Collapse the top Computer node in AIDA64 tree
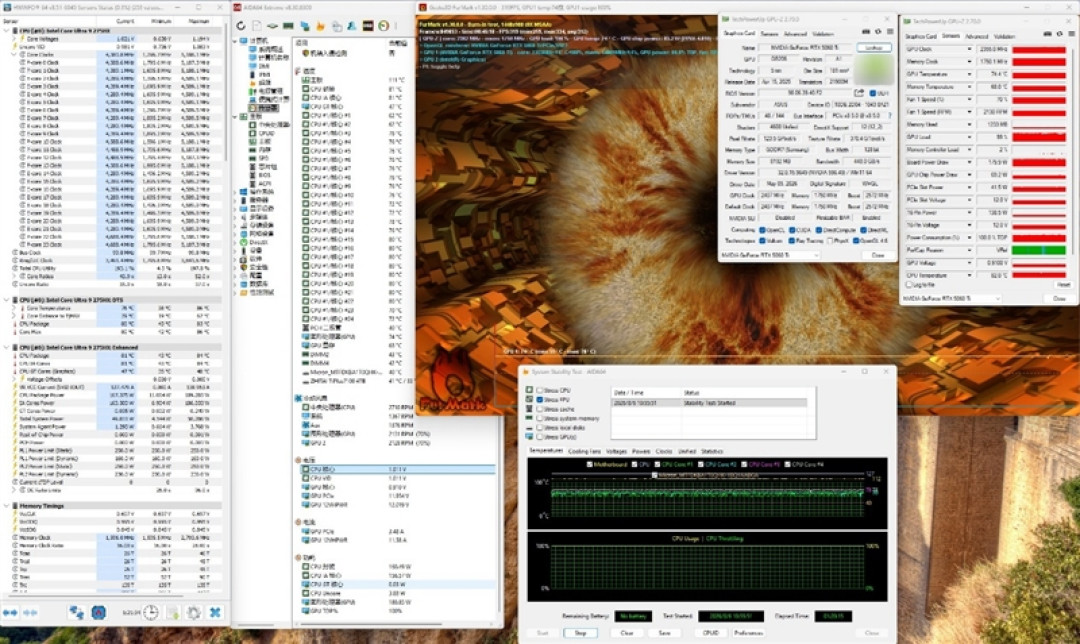This screenshot has width=1080, height=644. 236,41
